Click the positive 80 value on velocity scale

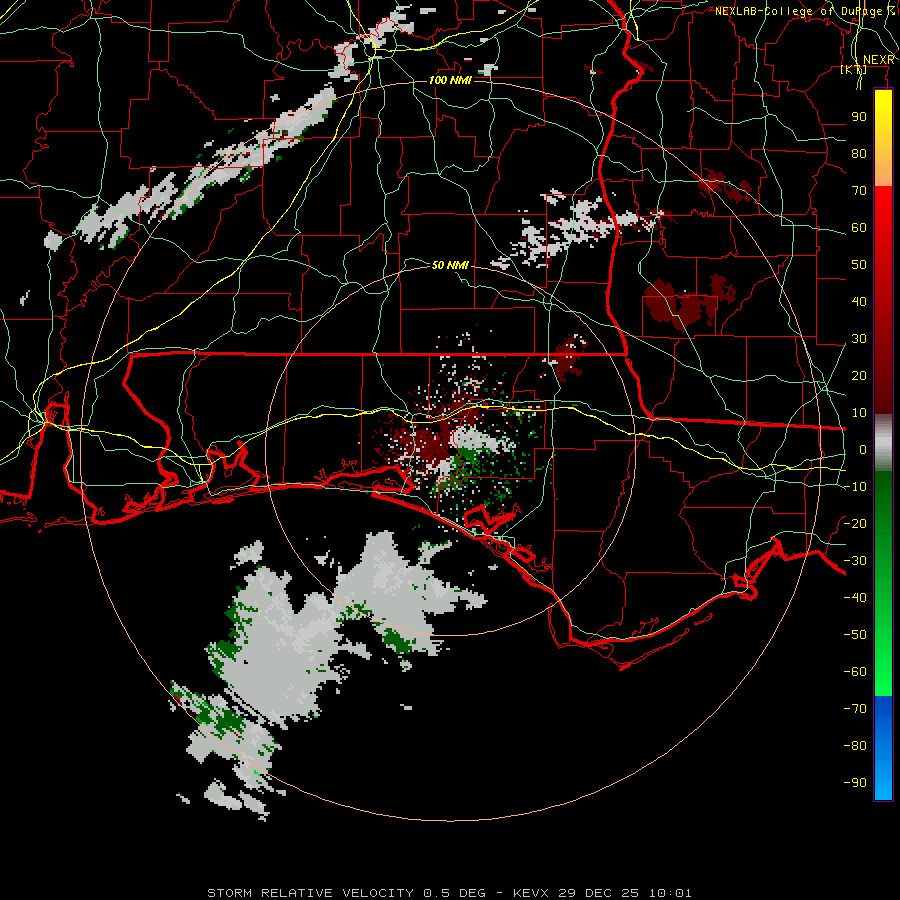pos(859,154)
